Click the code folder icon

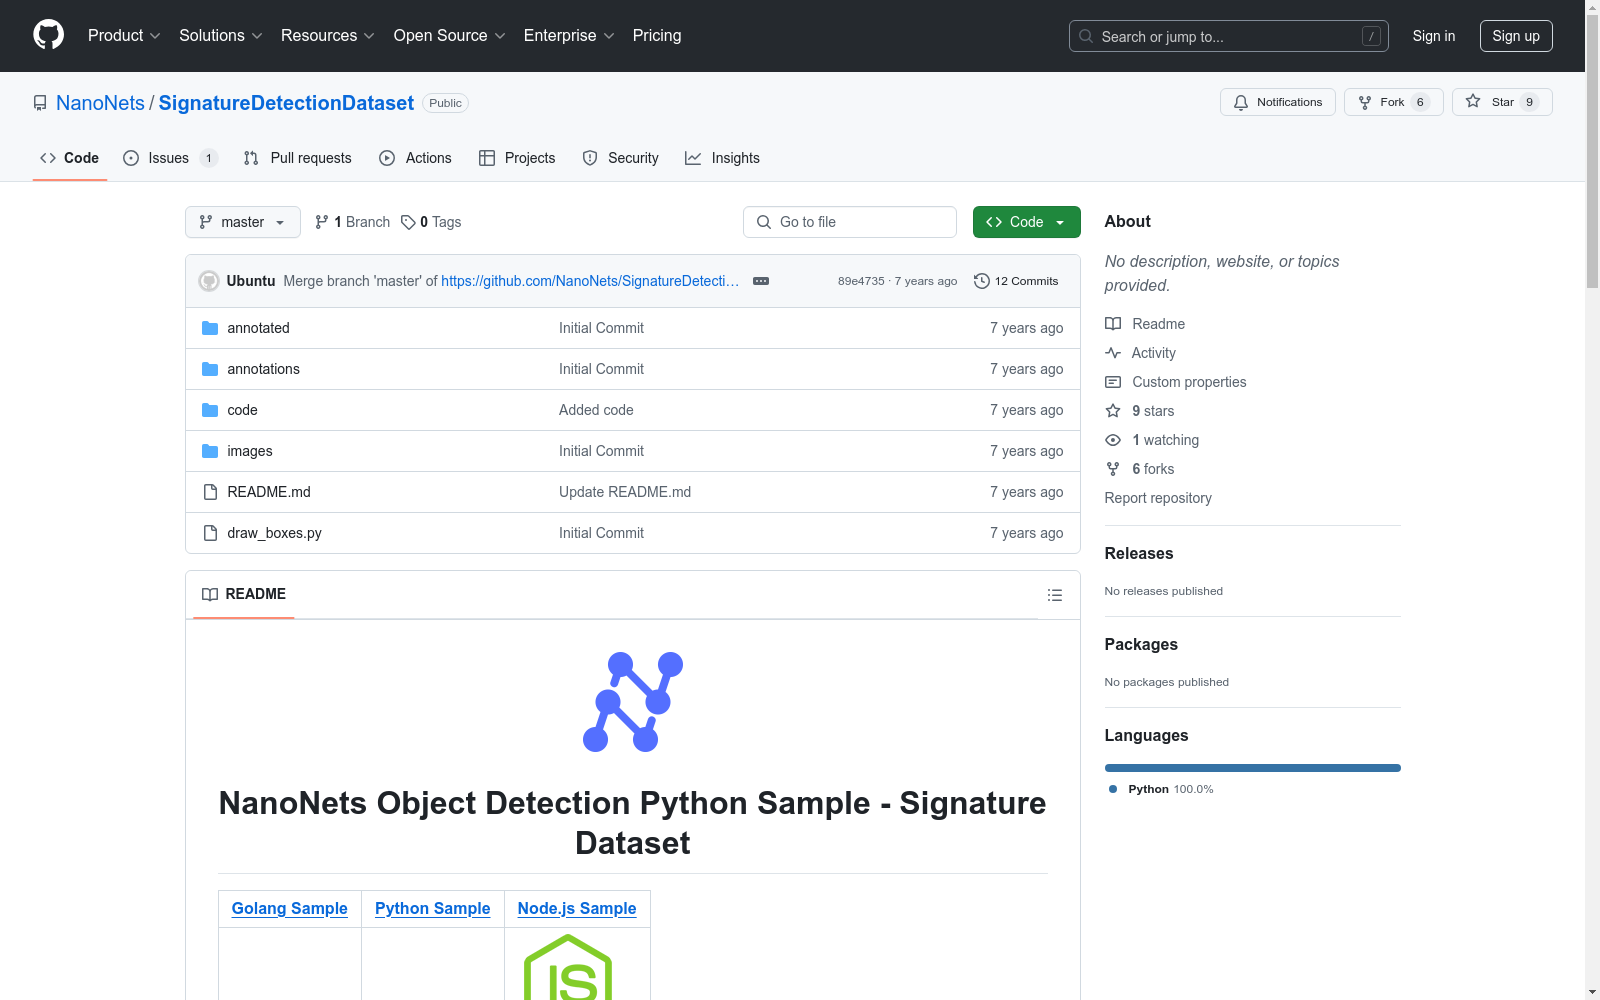[210, 410]
